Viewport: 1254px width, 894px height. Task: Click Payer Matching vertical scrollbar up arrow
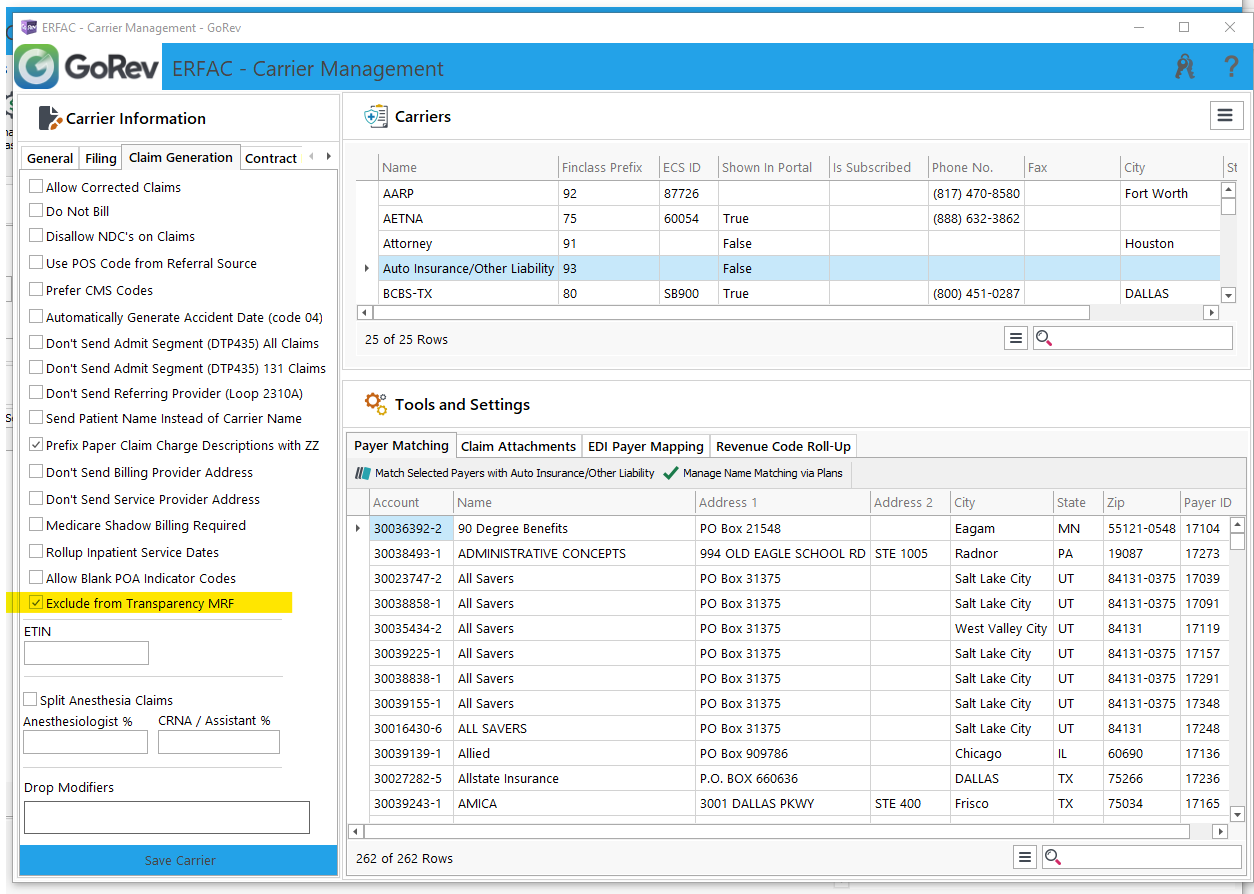click(1237, 525)
